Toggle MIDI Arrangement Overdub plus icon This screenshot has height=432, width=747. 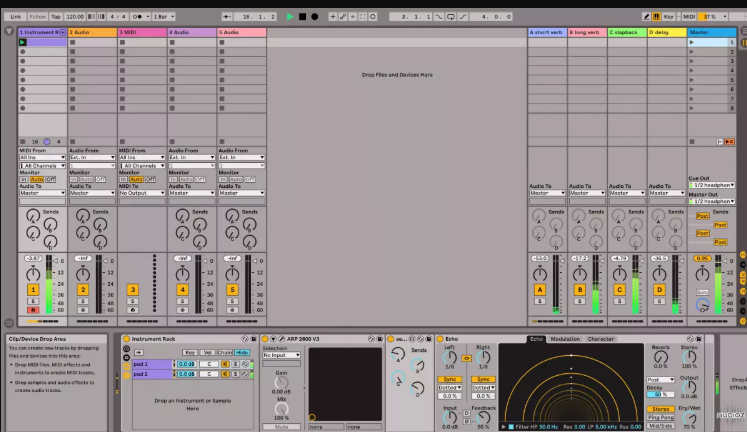(333, 17)
